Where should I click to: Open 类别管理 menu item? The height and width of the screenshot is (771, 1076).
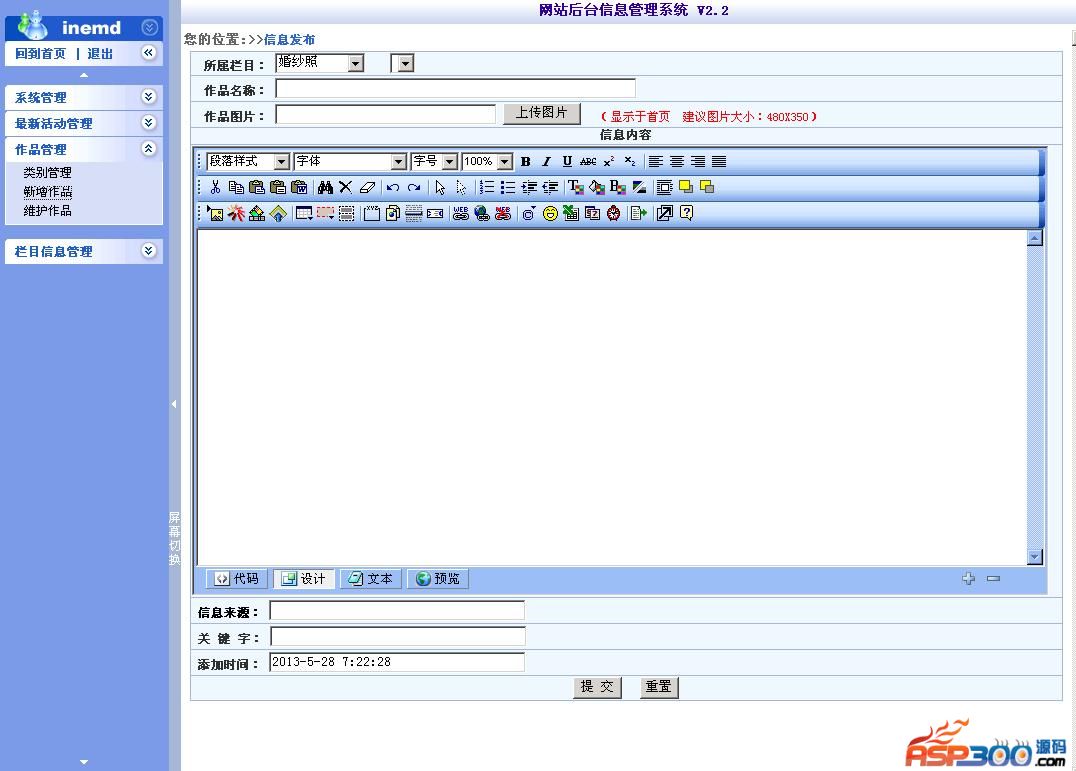coord(47,172)
